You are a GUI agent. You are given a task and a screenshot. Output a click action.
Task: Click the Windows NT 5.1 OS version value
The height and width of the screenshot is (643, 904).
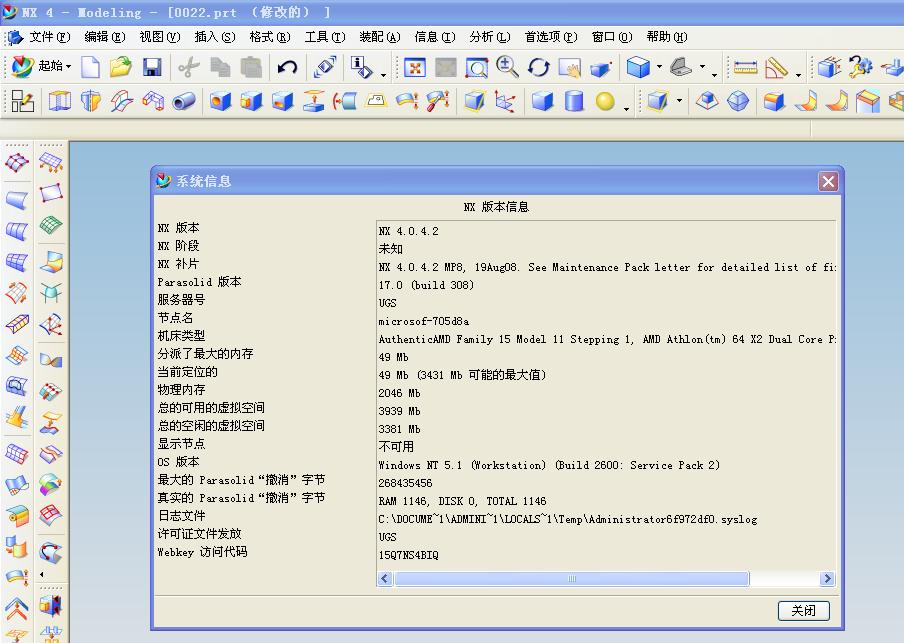pyautogui.click(x=549, y=465)
